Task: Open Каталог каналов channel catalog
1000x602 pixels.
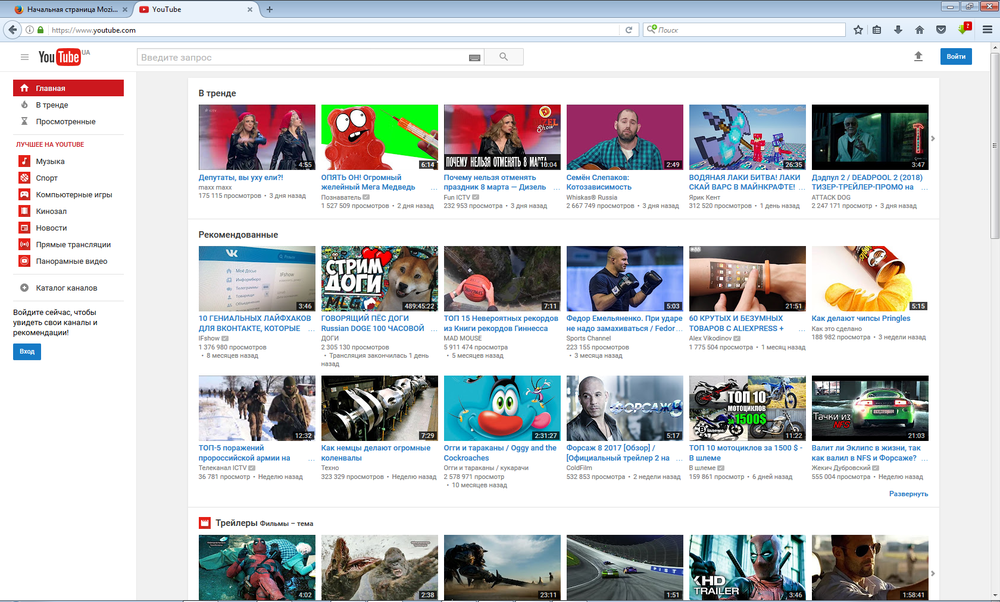Action: click(66, 288)
